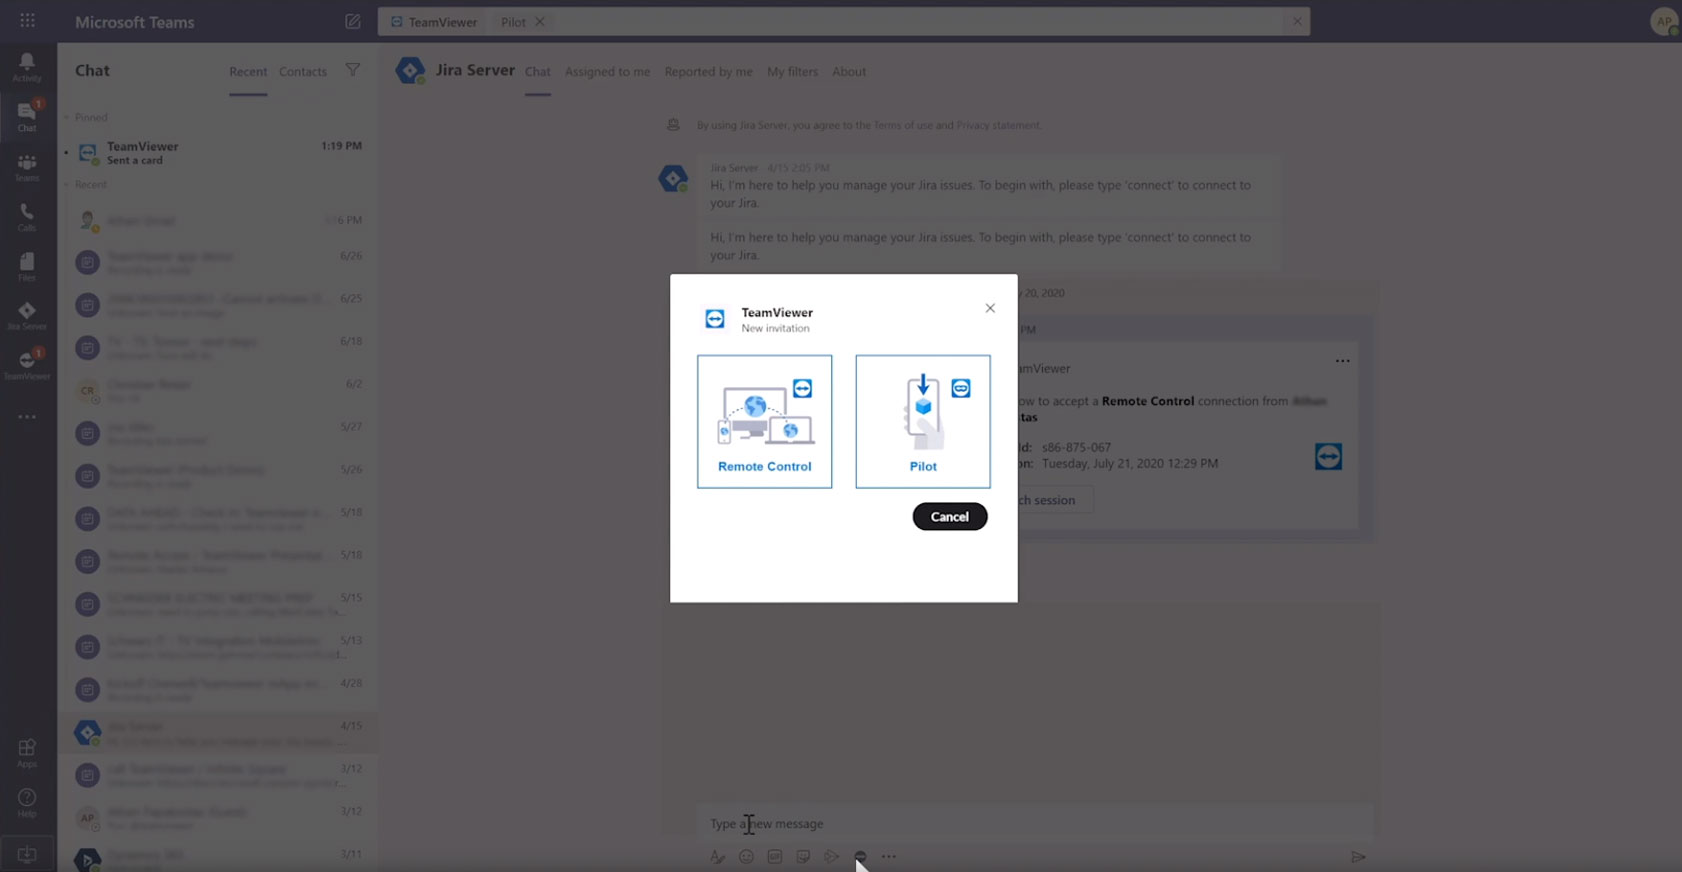Open Help in sidebar

27,803
